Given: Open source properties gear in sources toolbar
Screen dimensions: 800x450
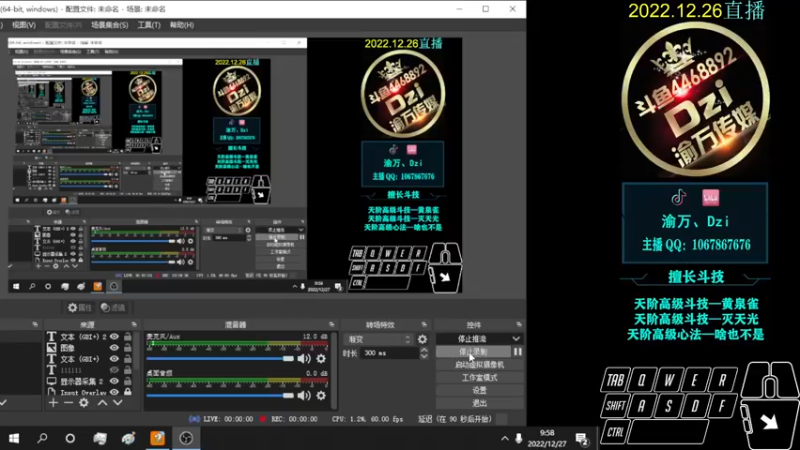Looking at the screenshot, I should pyautogui.click(x=84, y=403).
